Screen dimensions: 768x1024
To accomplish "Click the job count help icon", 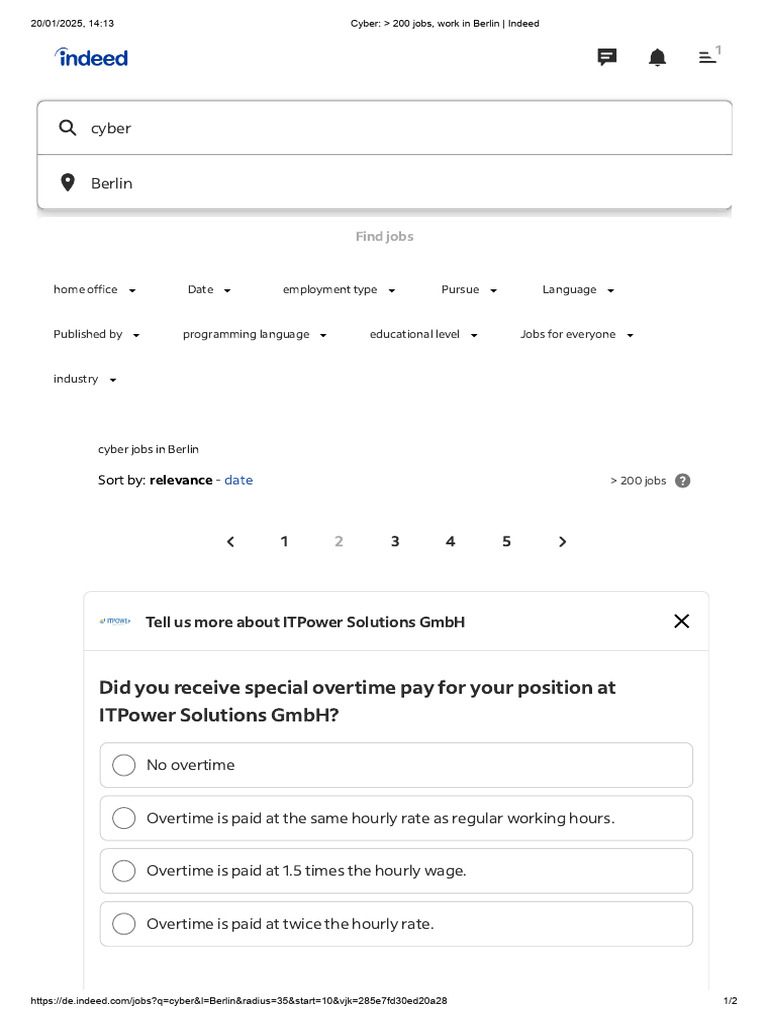I will [683, 480].
